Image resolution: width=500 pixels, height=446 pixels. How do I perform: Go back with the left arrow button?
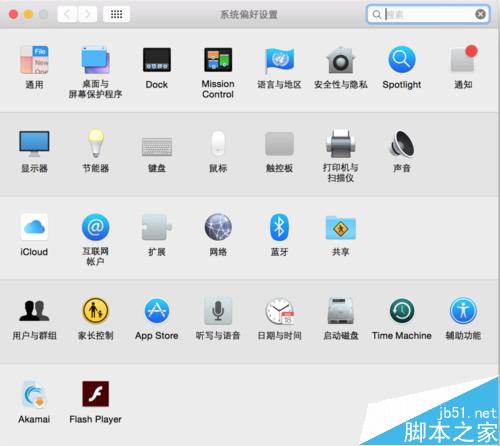click(x=67, y=14)
